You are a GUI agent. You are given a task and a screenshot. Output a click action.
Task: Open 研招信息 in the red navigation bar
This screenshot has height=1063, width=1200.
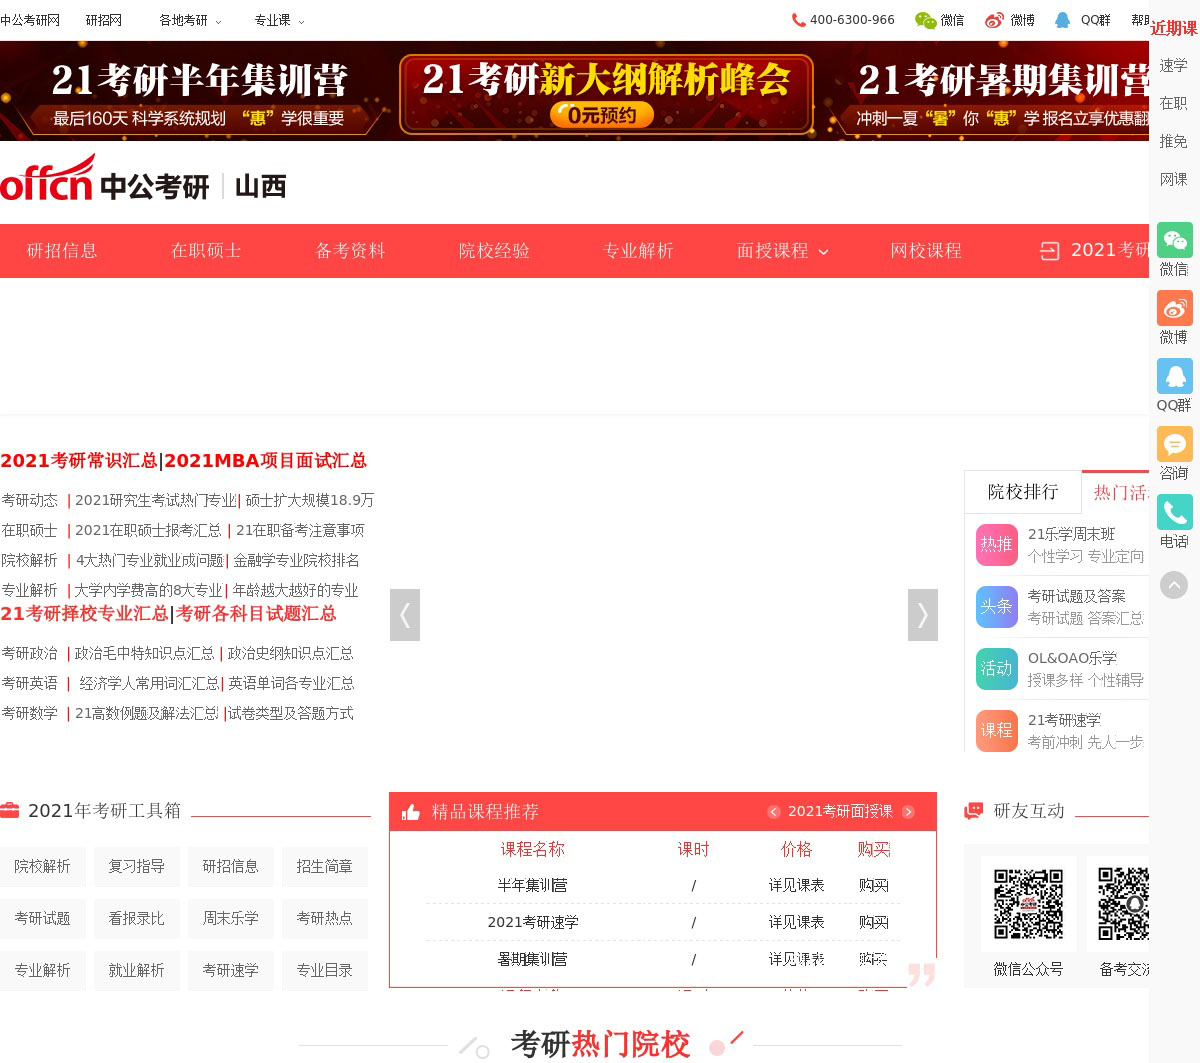click(62, 251)
